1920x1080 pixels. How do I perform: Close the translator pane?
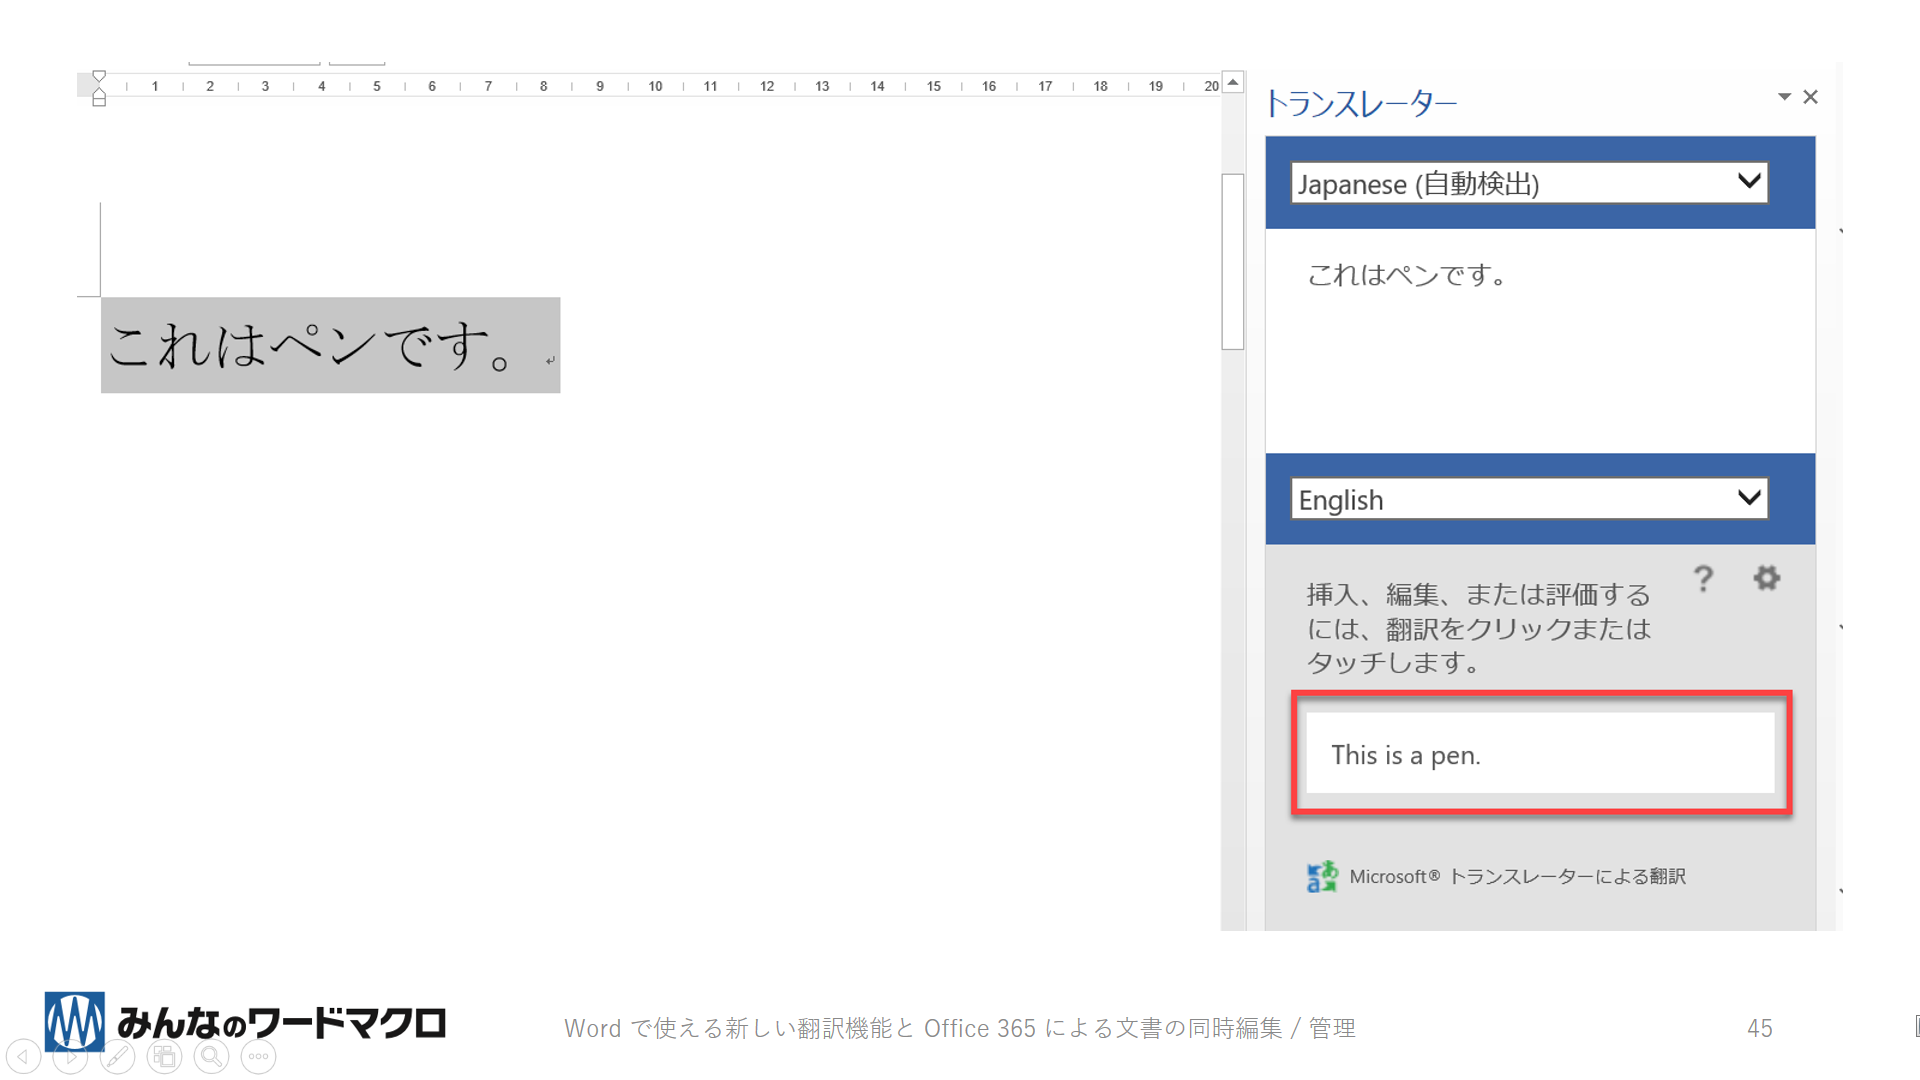[1810, 97]
